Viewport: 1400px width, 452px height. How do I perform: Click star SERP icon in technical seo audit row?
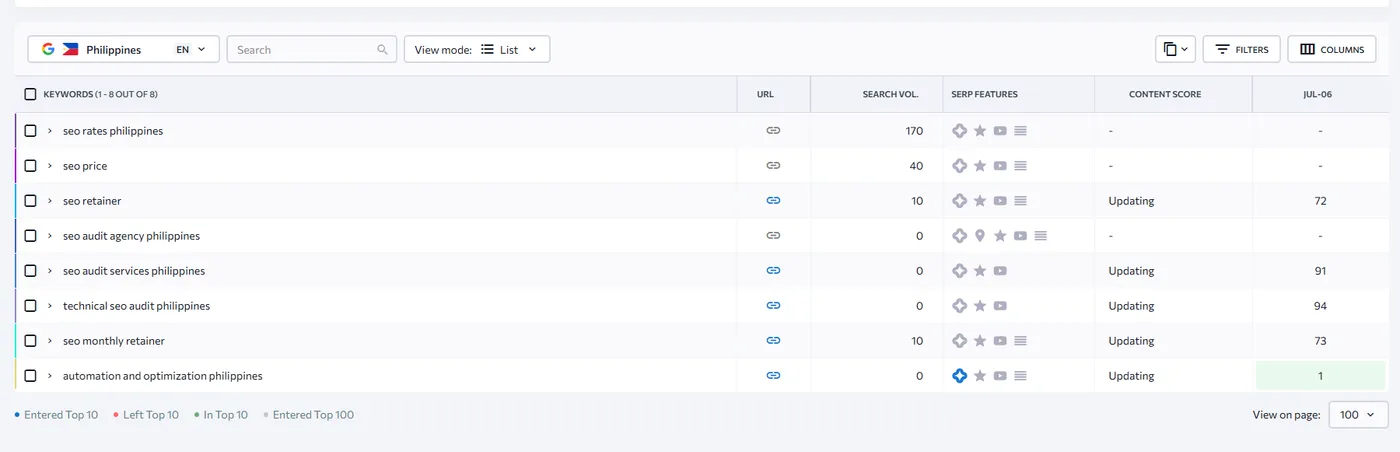coord(980,306)
